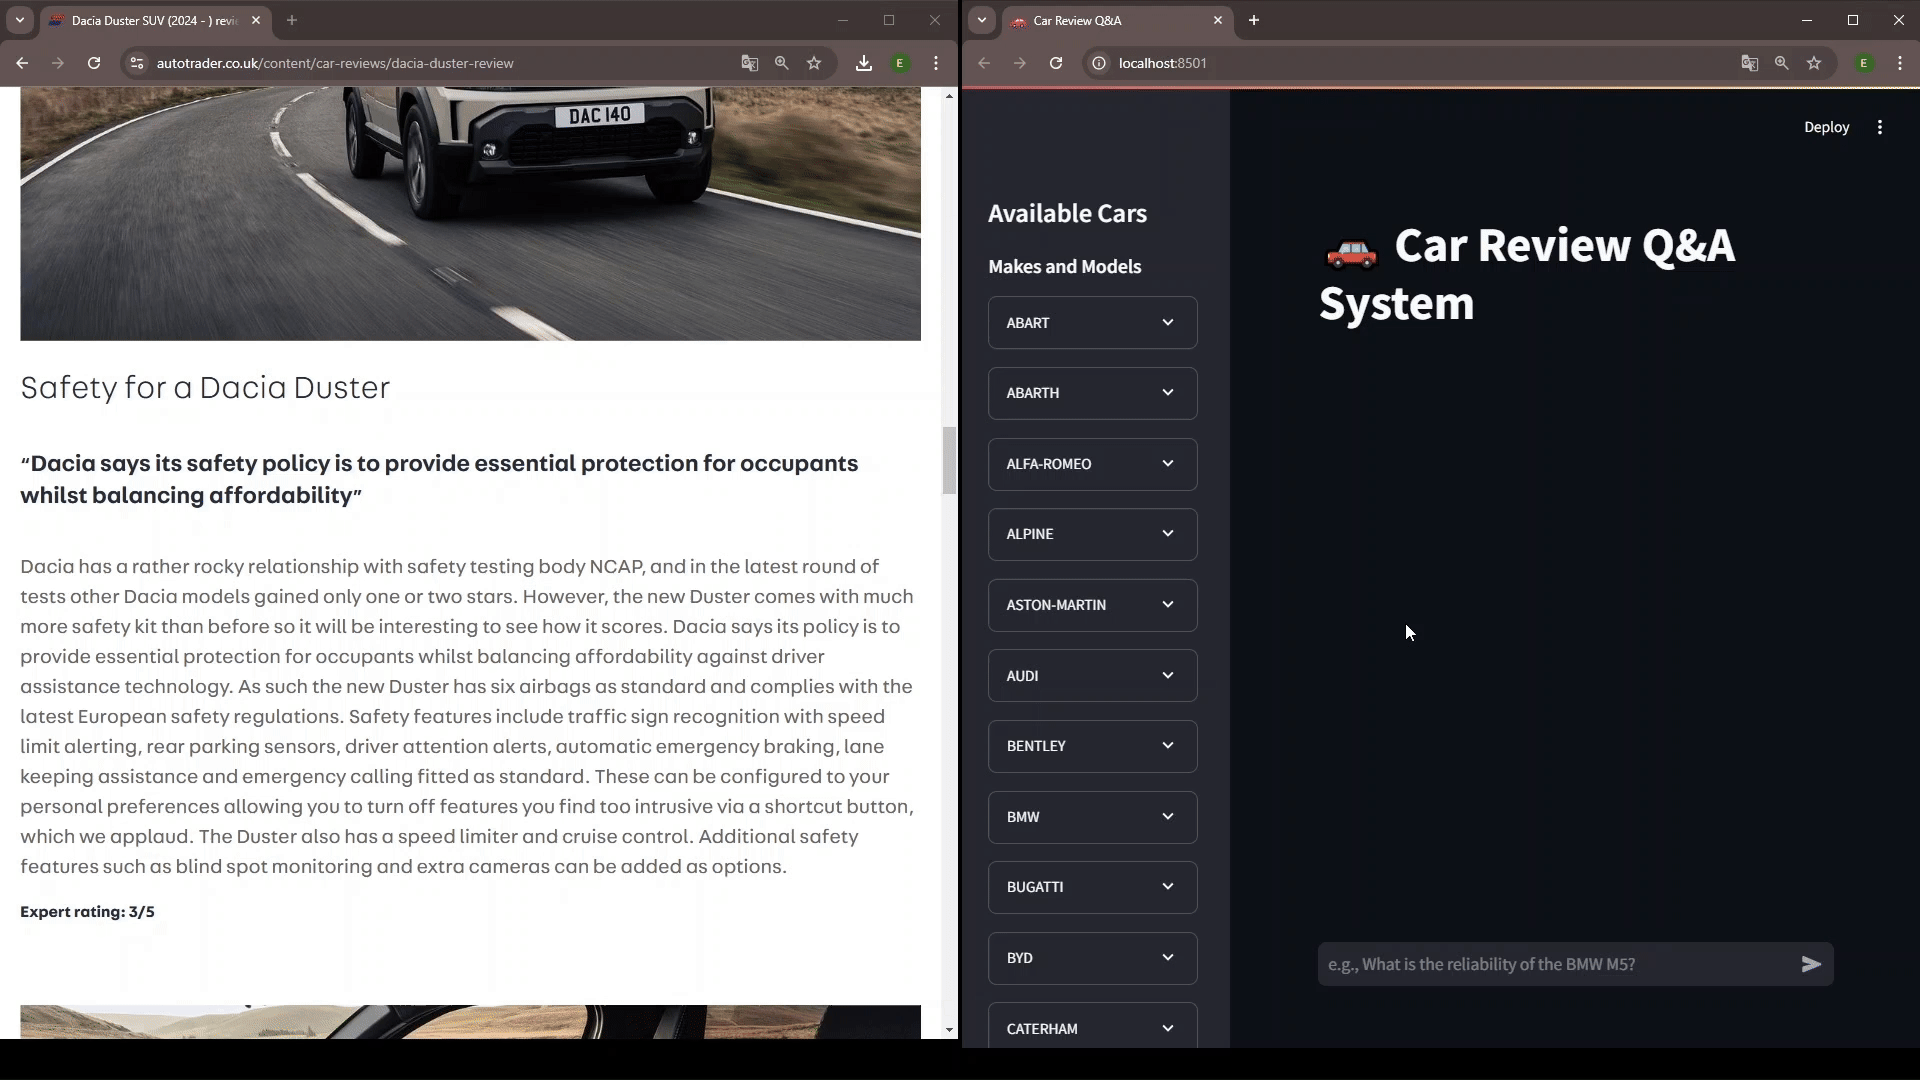Open the Streamlit three-dot main menu
1920x1080 pixels.
pos(1880,127)
